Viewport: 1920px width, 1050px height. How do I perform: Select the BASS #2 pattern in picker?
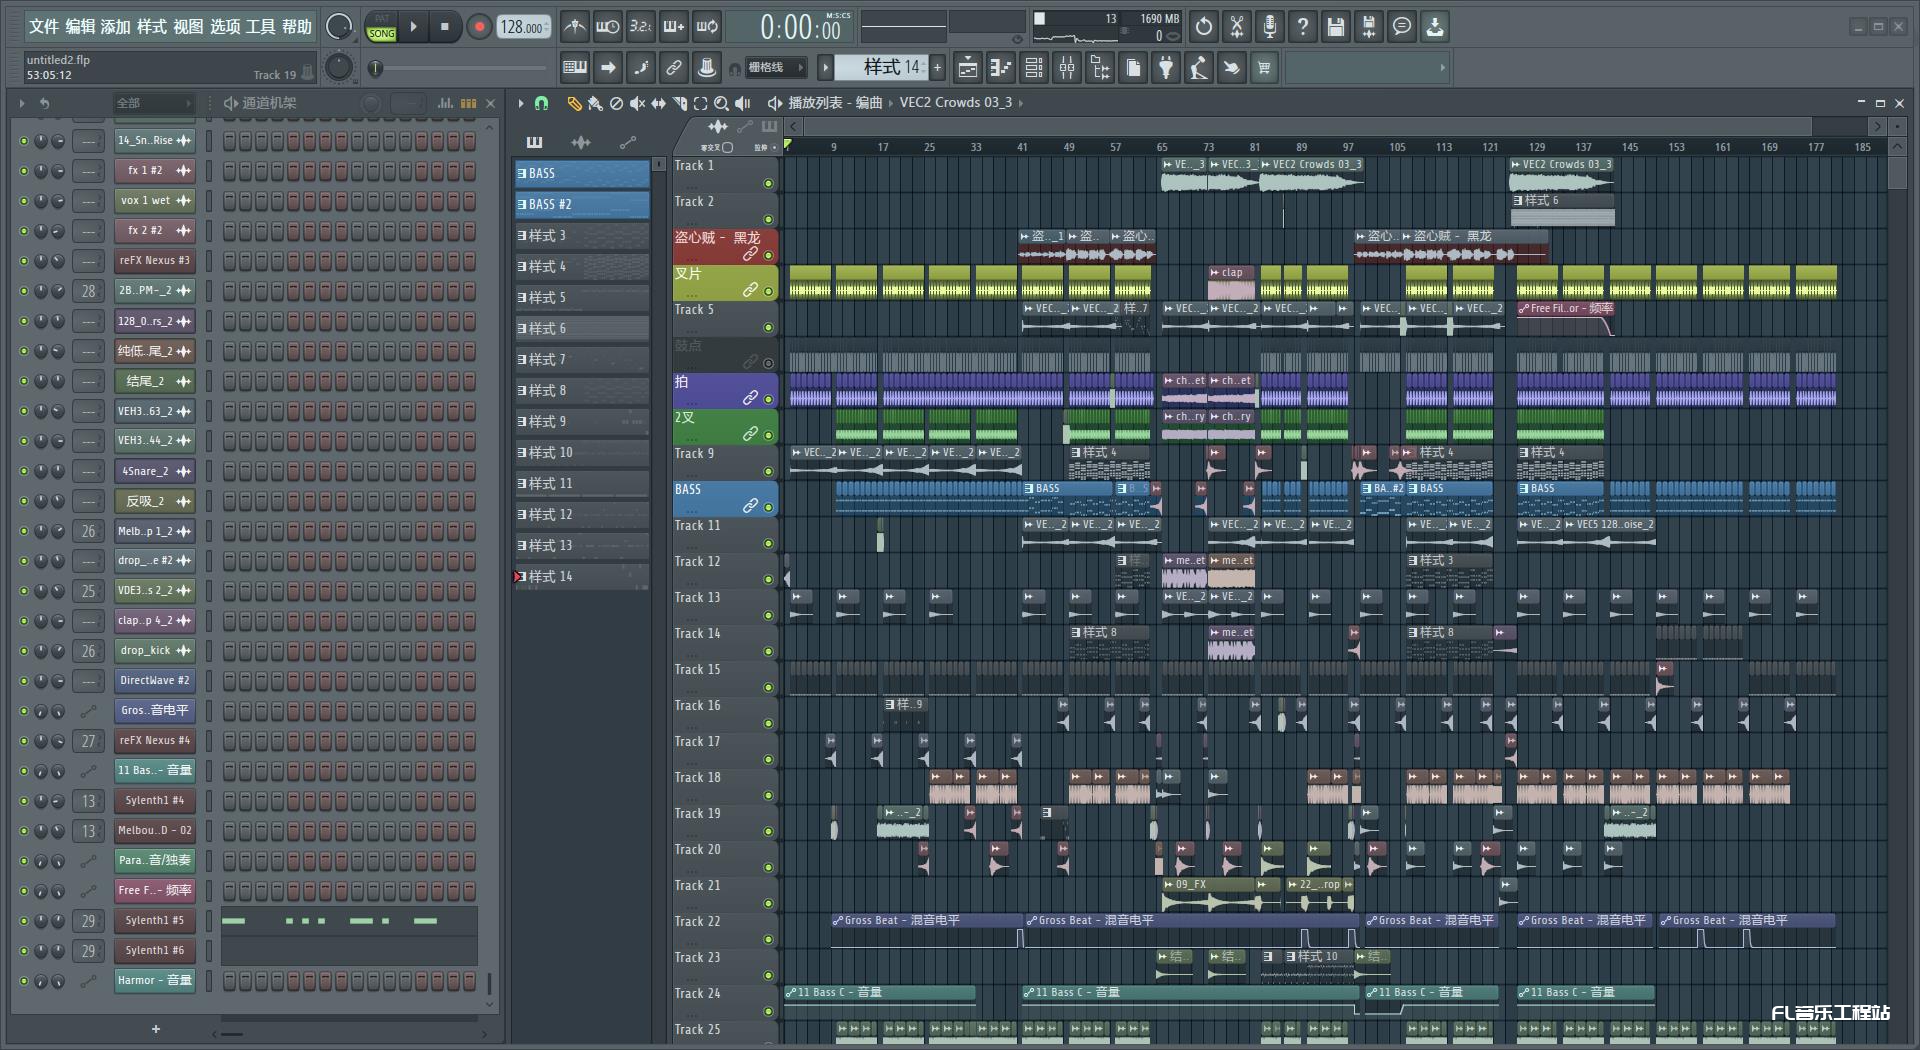582,204
